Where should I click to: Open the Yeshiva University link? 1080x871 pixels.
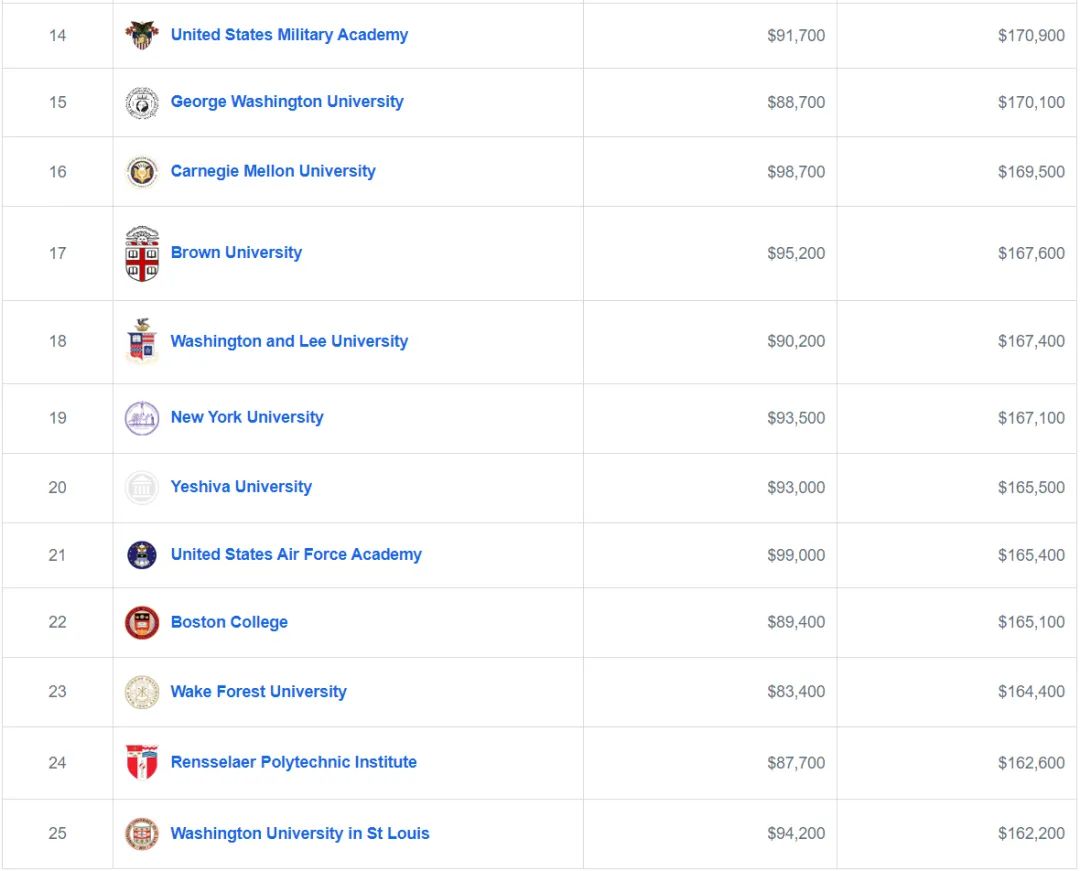(x=241, y=487)
